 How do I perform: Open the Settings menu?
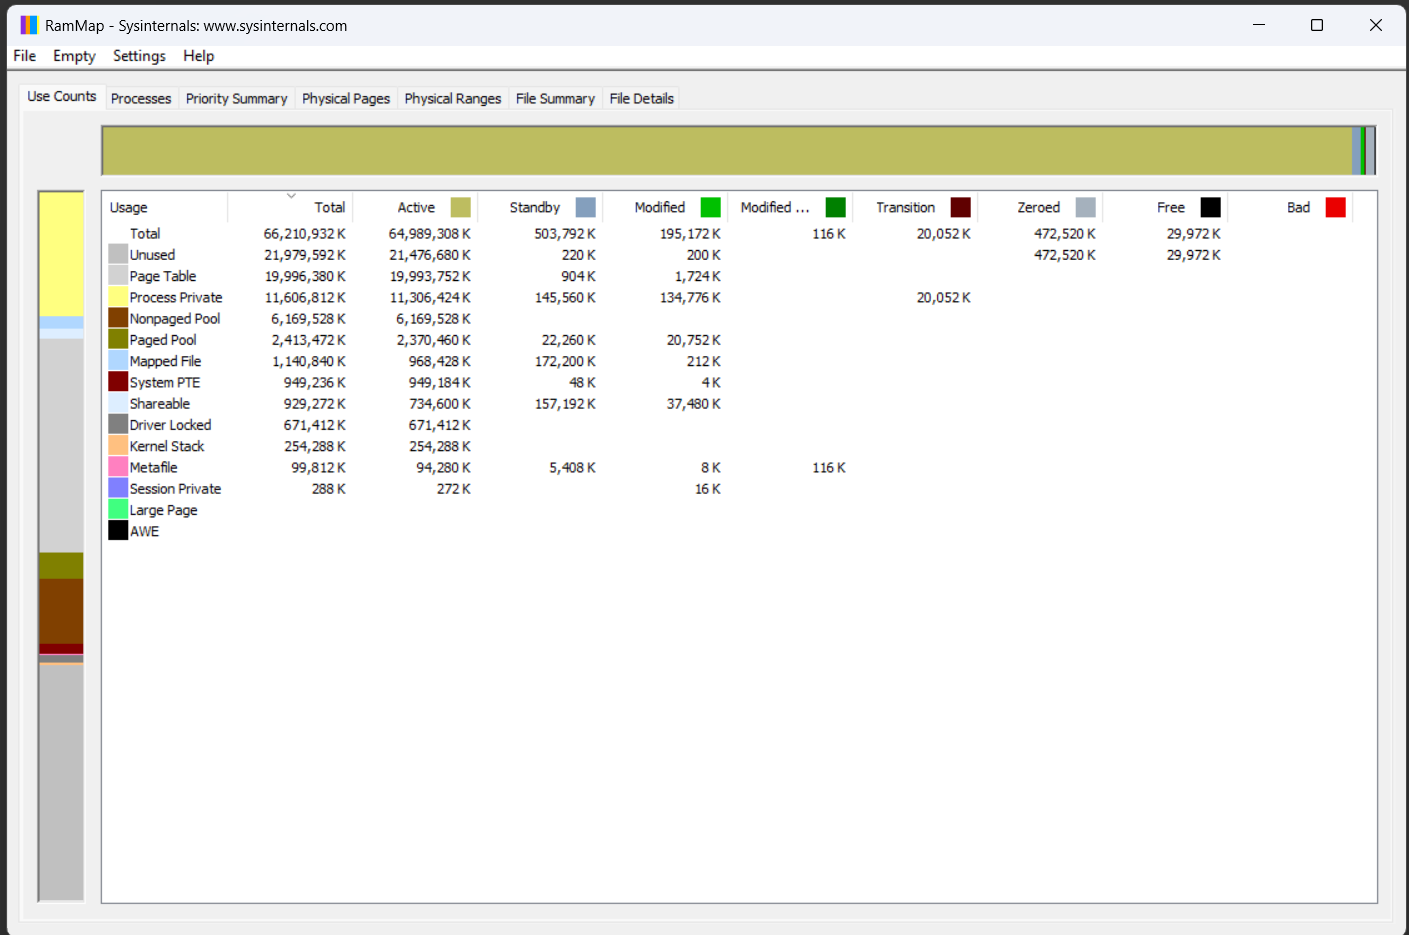tap(139, 56)
